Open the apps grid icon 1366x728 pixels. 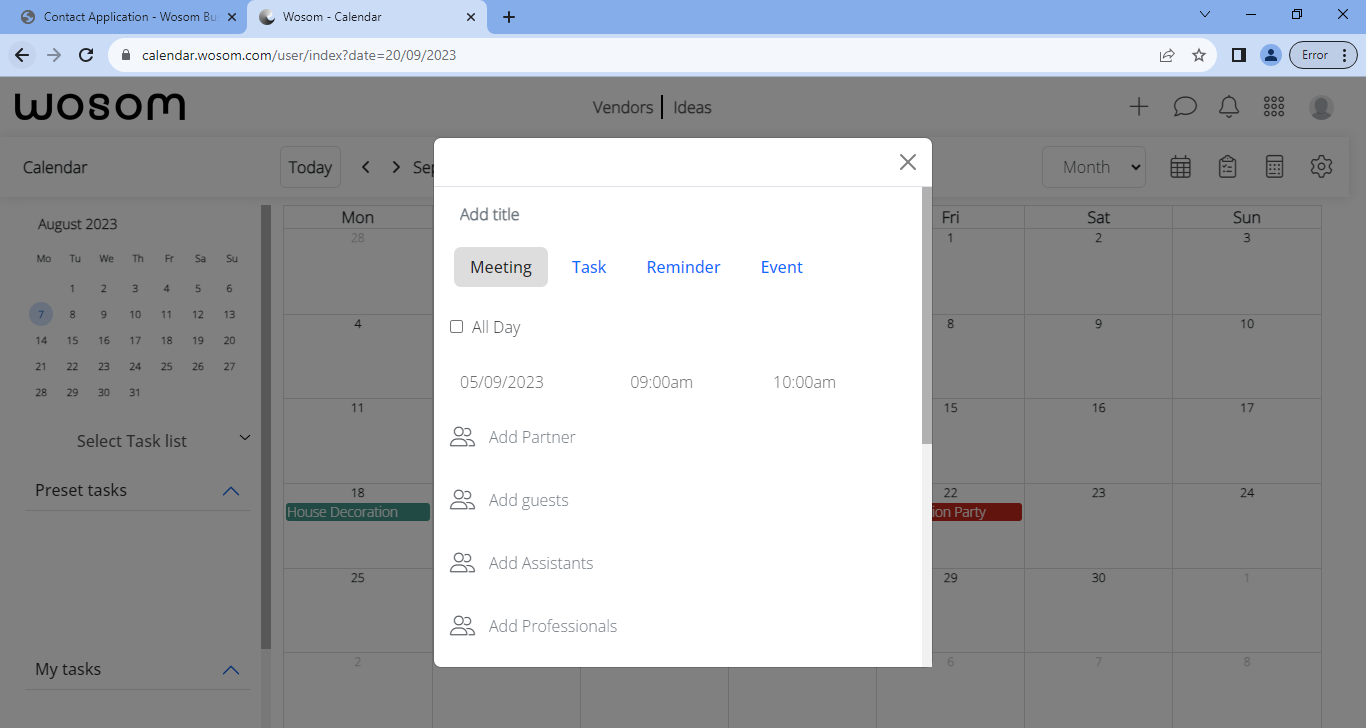click(1273, 106)
